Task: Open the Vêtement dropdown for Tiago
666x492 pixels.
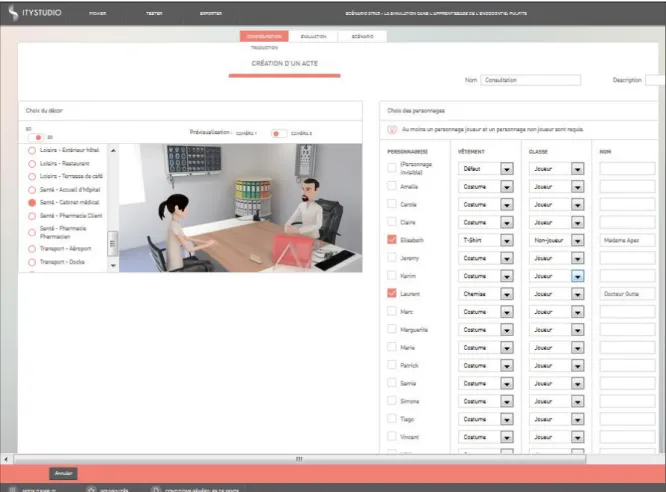Action: (486, 419)
